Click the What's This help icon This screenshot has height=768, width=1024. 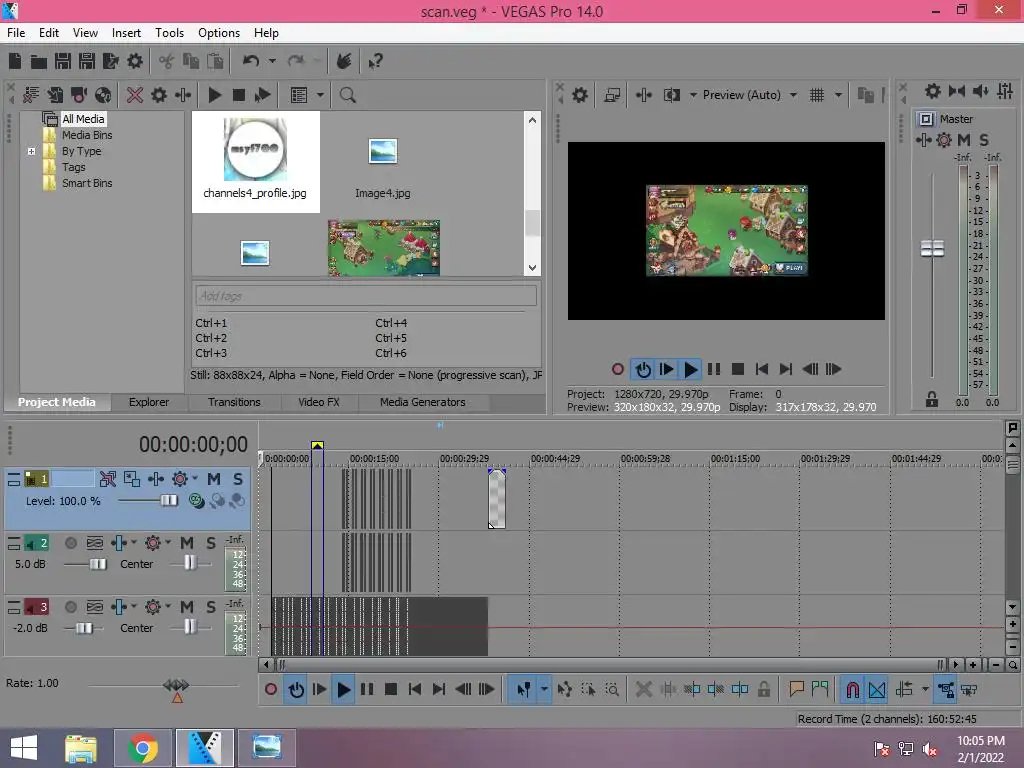coord(375,61)
